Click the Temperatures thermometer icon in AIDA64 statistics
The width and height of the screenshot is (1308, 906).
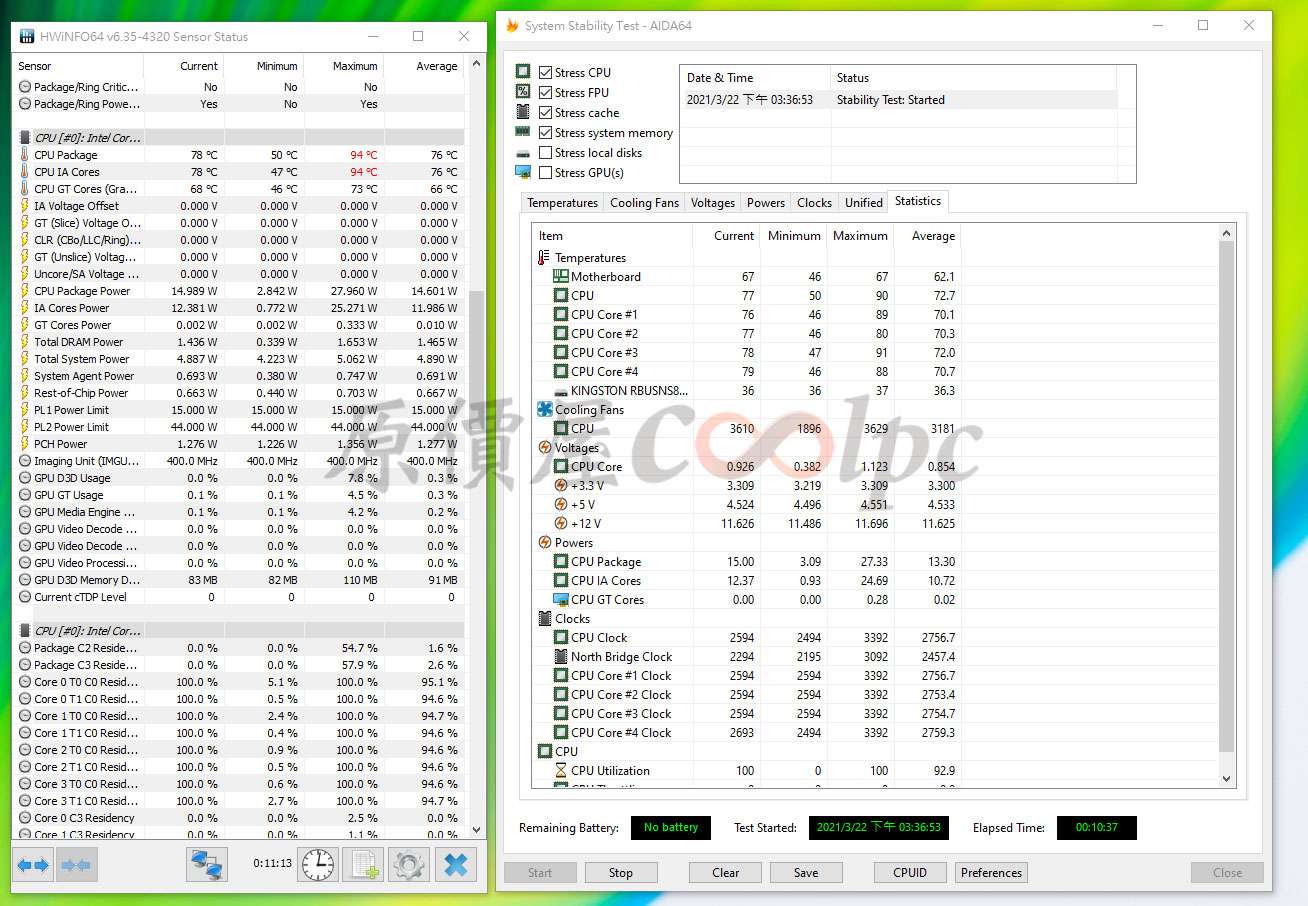544,258
